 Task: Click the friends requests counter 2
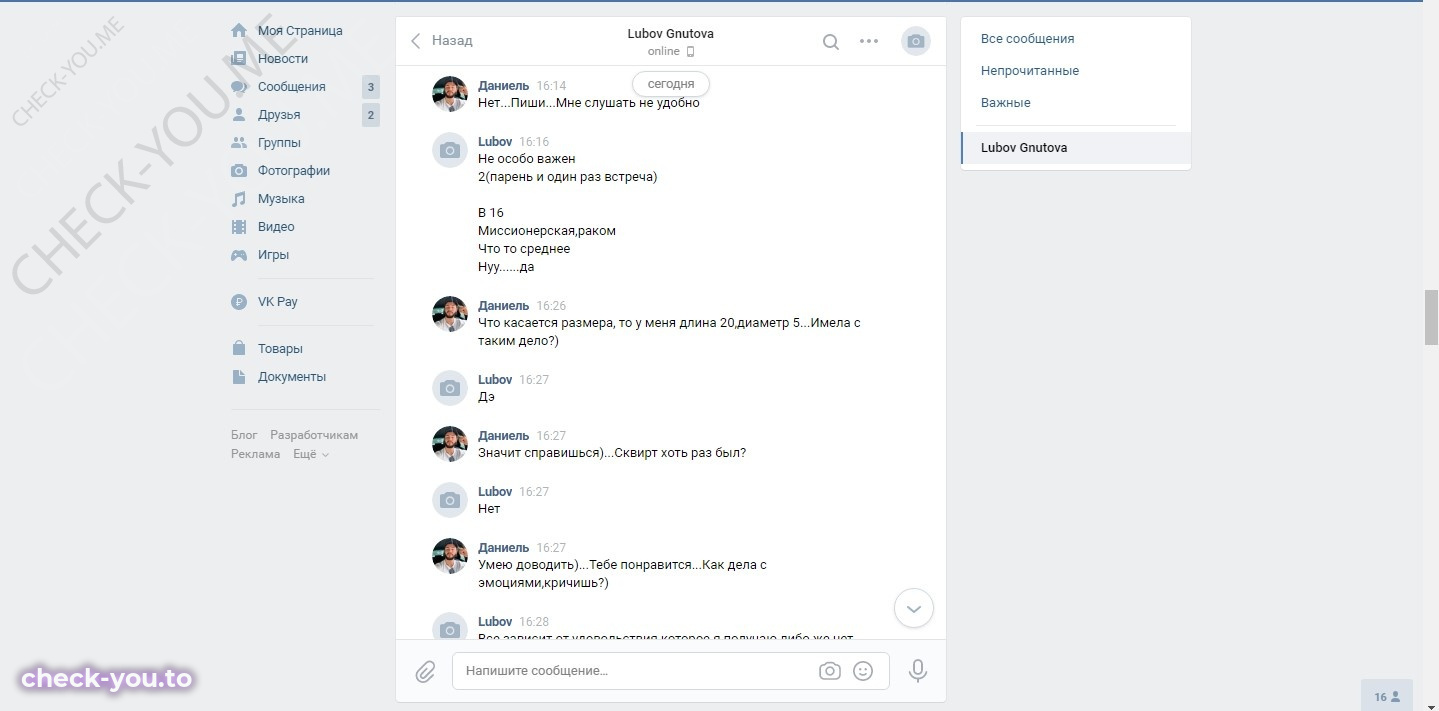(371, 115)
